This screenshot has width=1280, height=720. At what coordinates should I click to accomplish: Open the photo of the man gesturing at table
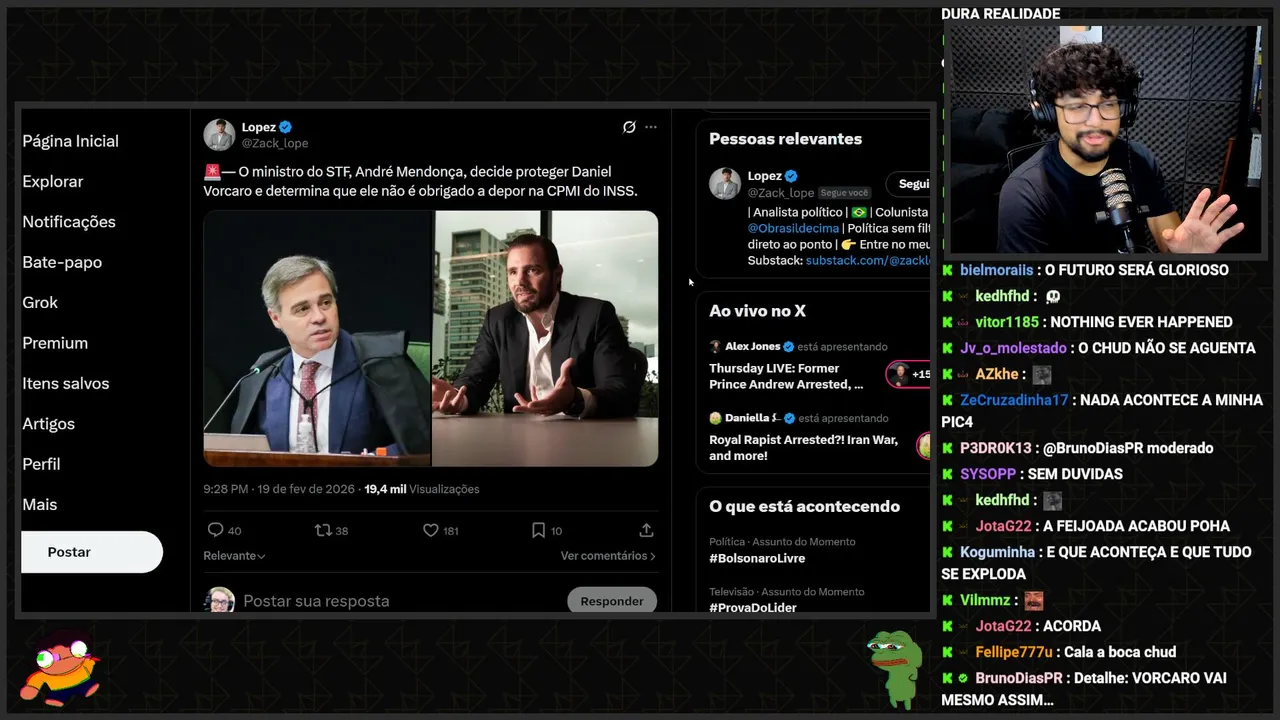pyautogui.click(x=546, y=338)
